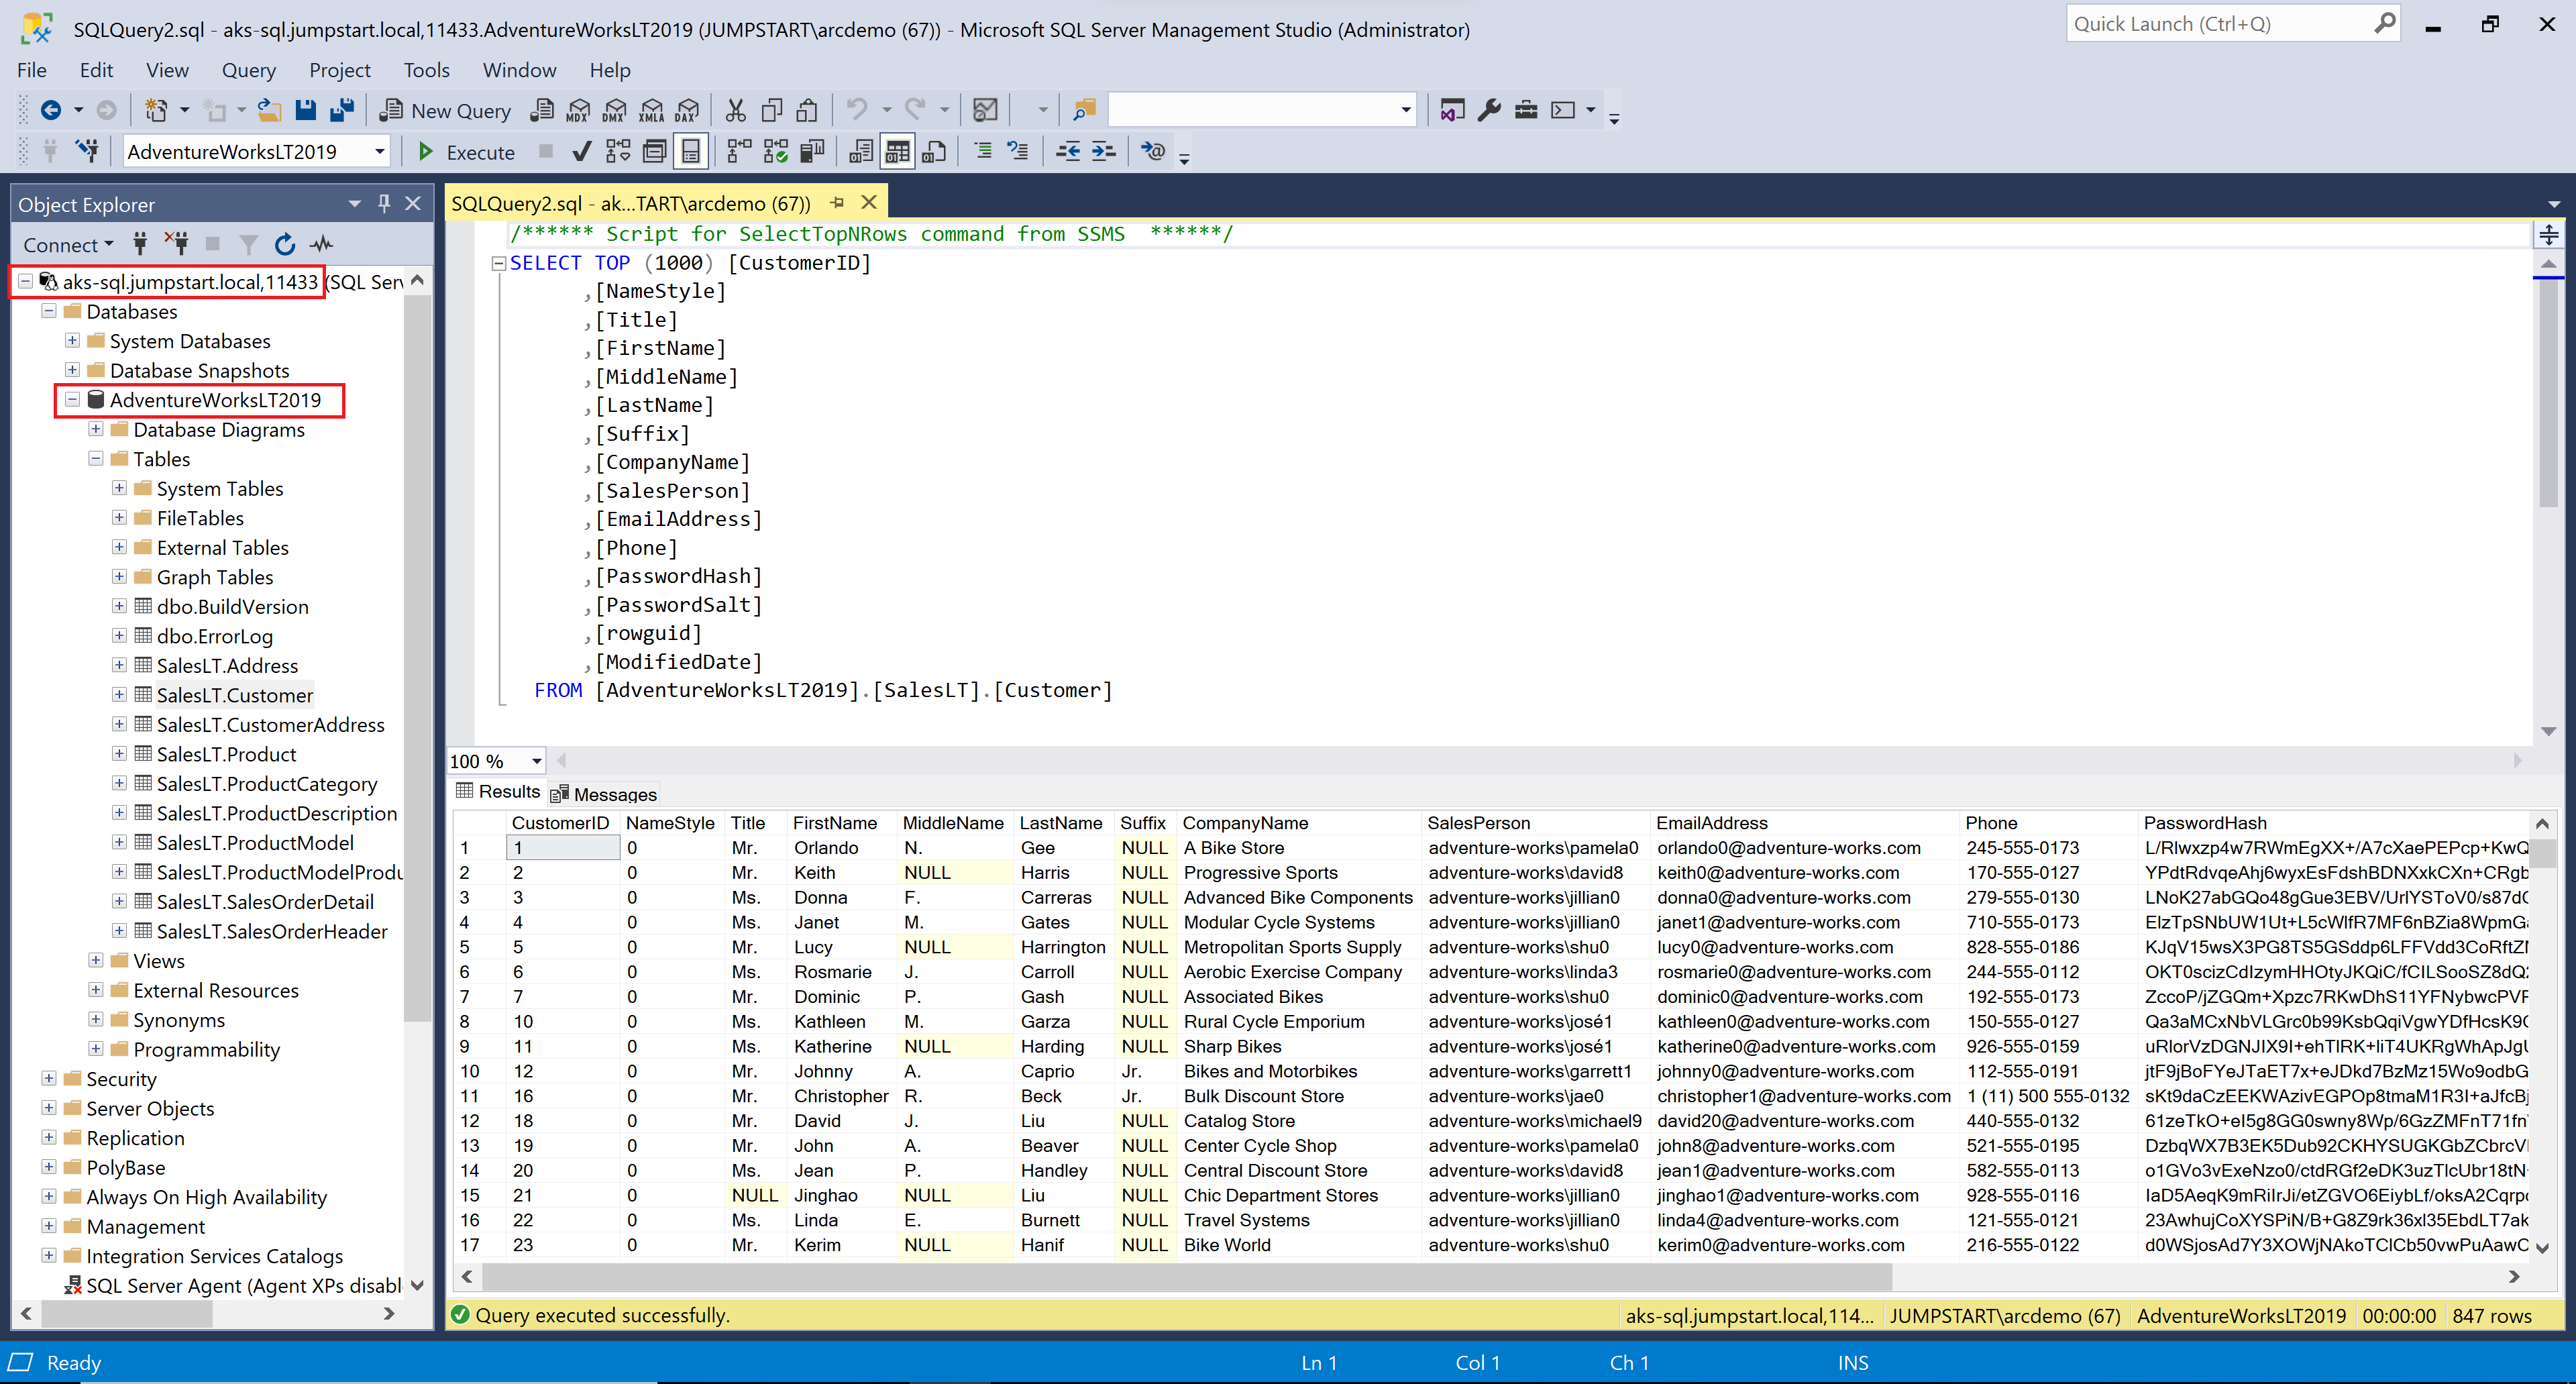Click the Cut scissors icon
Image resolution: width=2576 pixels, height=1384 pixels.
pyautogui.click(x=735, y=110)
